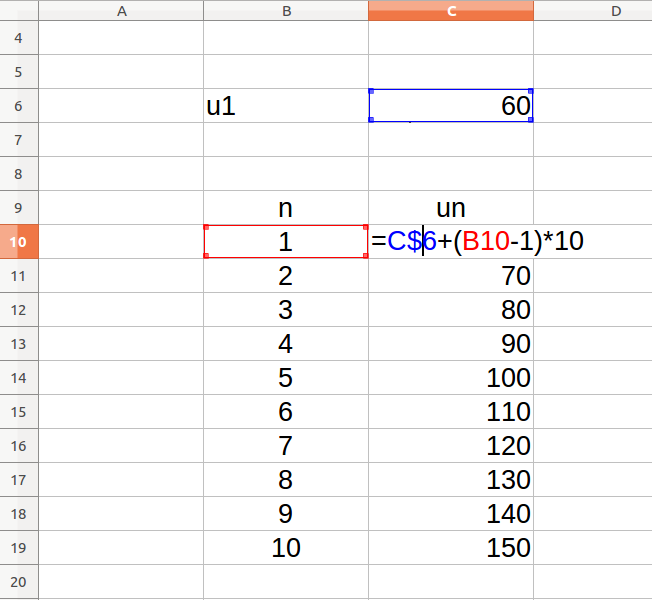Select column B header
The width and height of the screenshot is (652, 600).
[x=286, y=11]
